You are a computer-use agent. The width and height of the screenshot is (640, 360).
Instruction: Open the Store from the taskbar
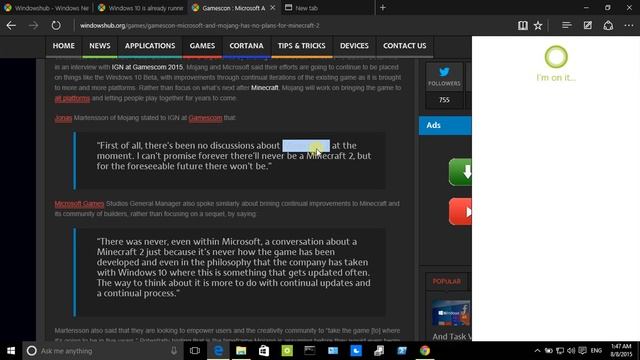click(264, 351)
